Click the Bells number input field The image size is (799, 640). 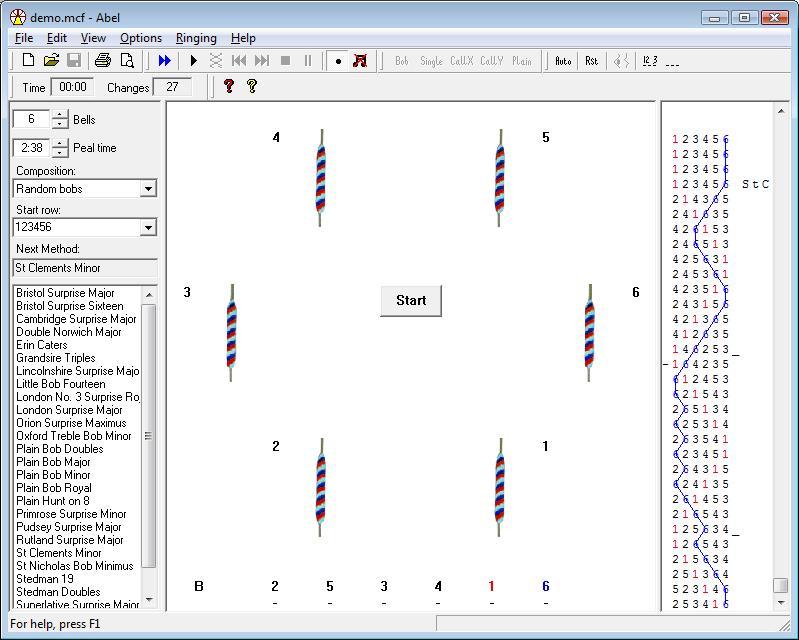[31, 119]
